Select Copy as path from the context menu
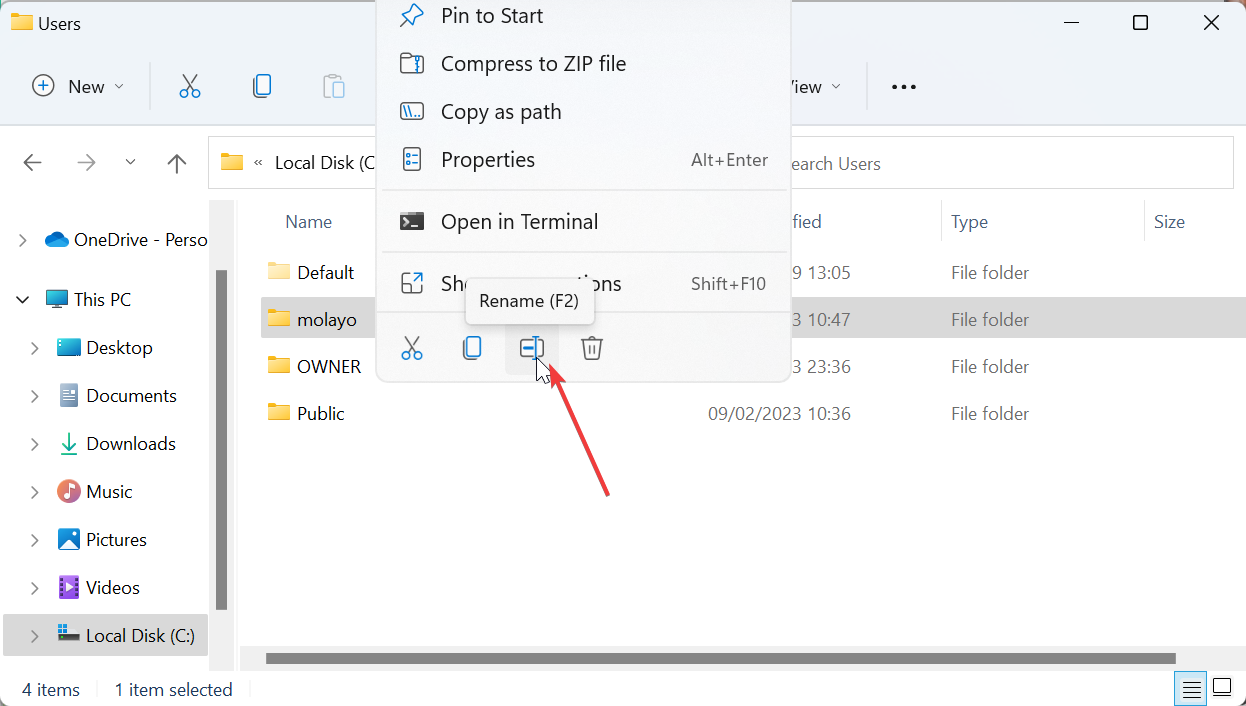 501,111
